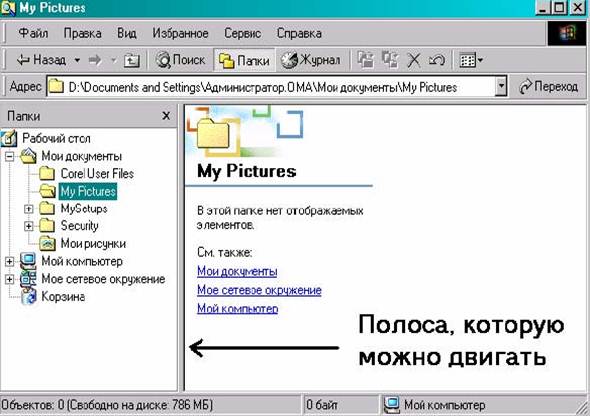This screenshot has height=416, width=590.
Task: Click the Мои рисунки folder icon
Action: pos(47,244)
